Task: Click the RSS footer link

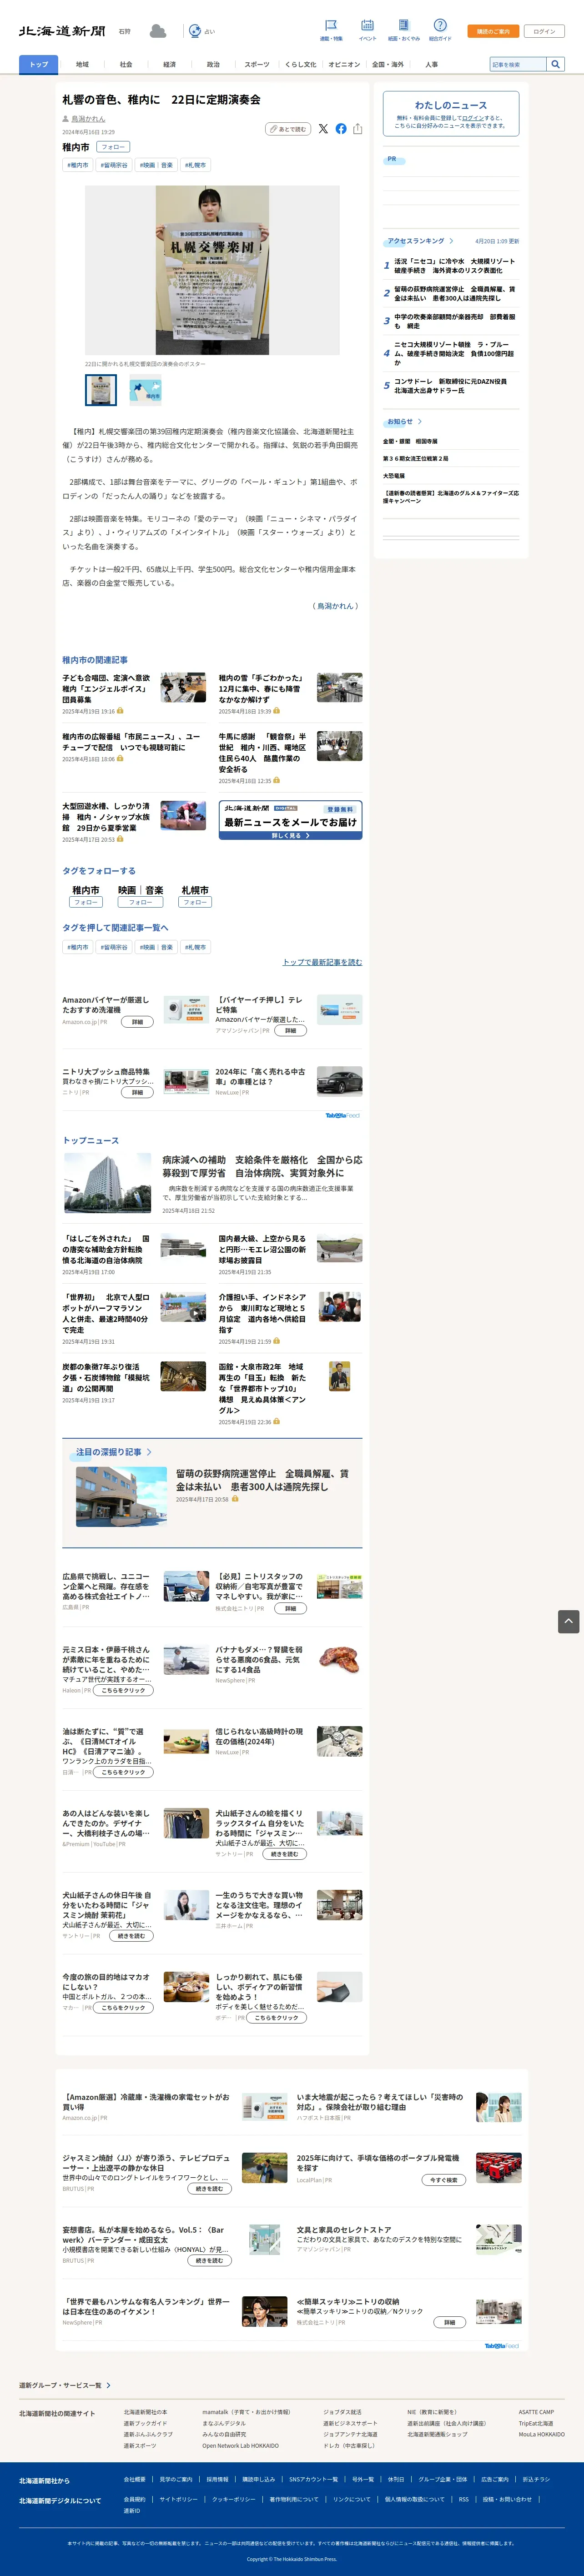Action: 463,2499
